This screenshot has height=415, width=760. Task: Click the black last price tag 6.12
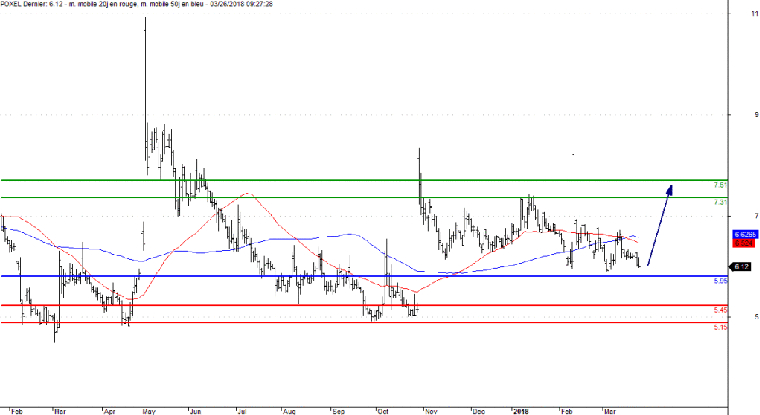[742, 267]
